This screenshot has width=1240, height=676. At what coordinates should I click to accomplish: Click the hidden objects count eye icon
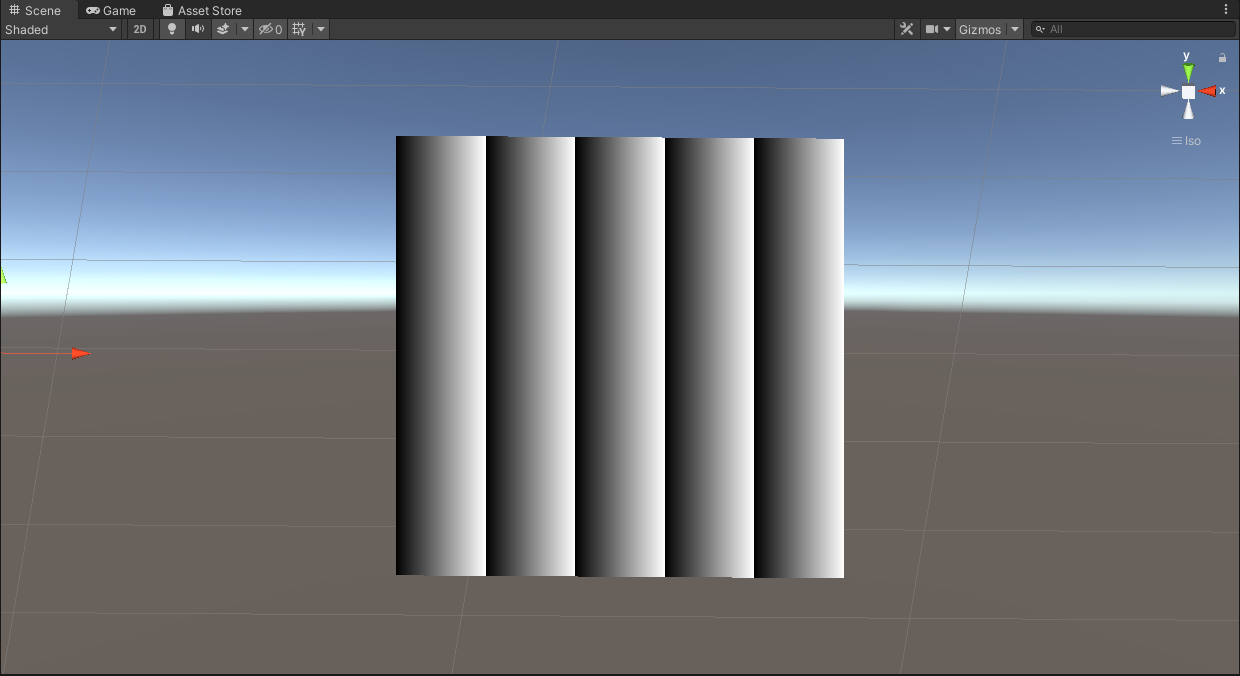coord(268,29)
